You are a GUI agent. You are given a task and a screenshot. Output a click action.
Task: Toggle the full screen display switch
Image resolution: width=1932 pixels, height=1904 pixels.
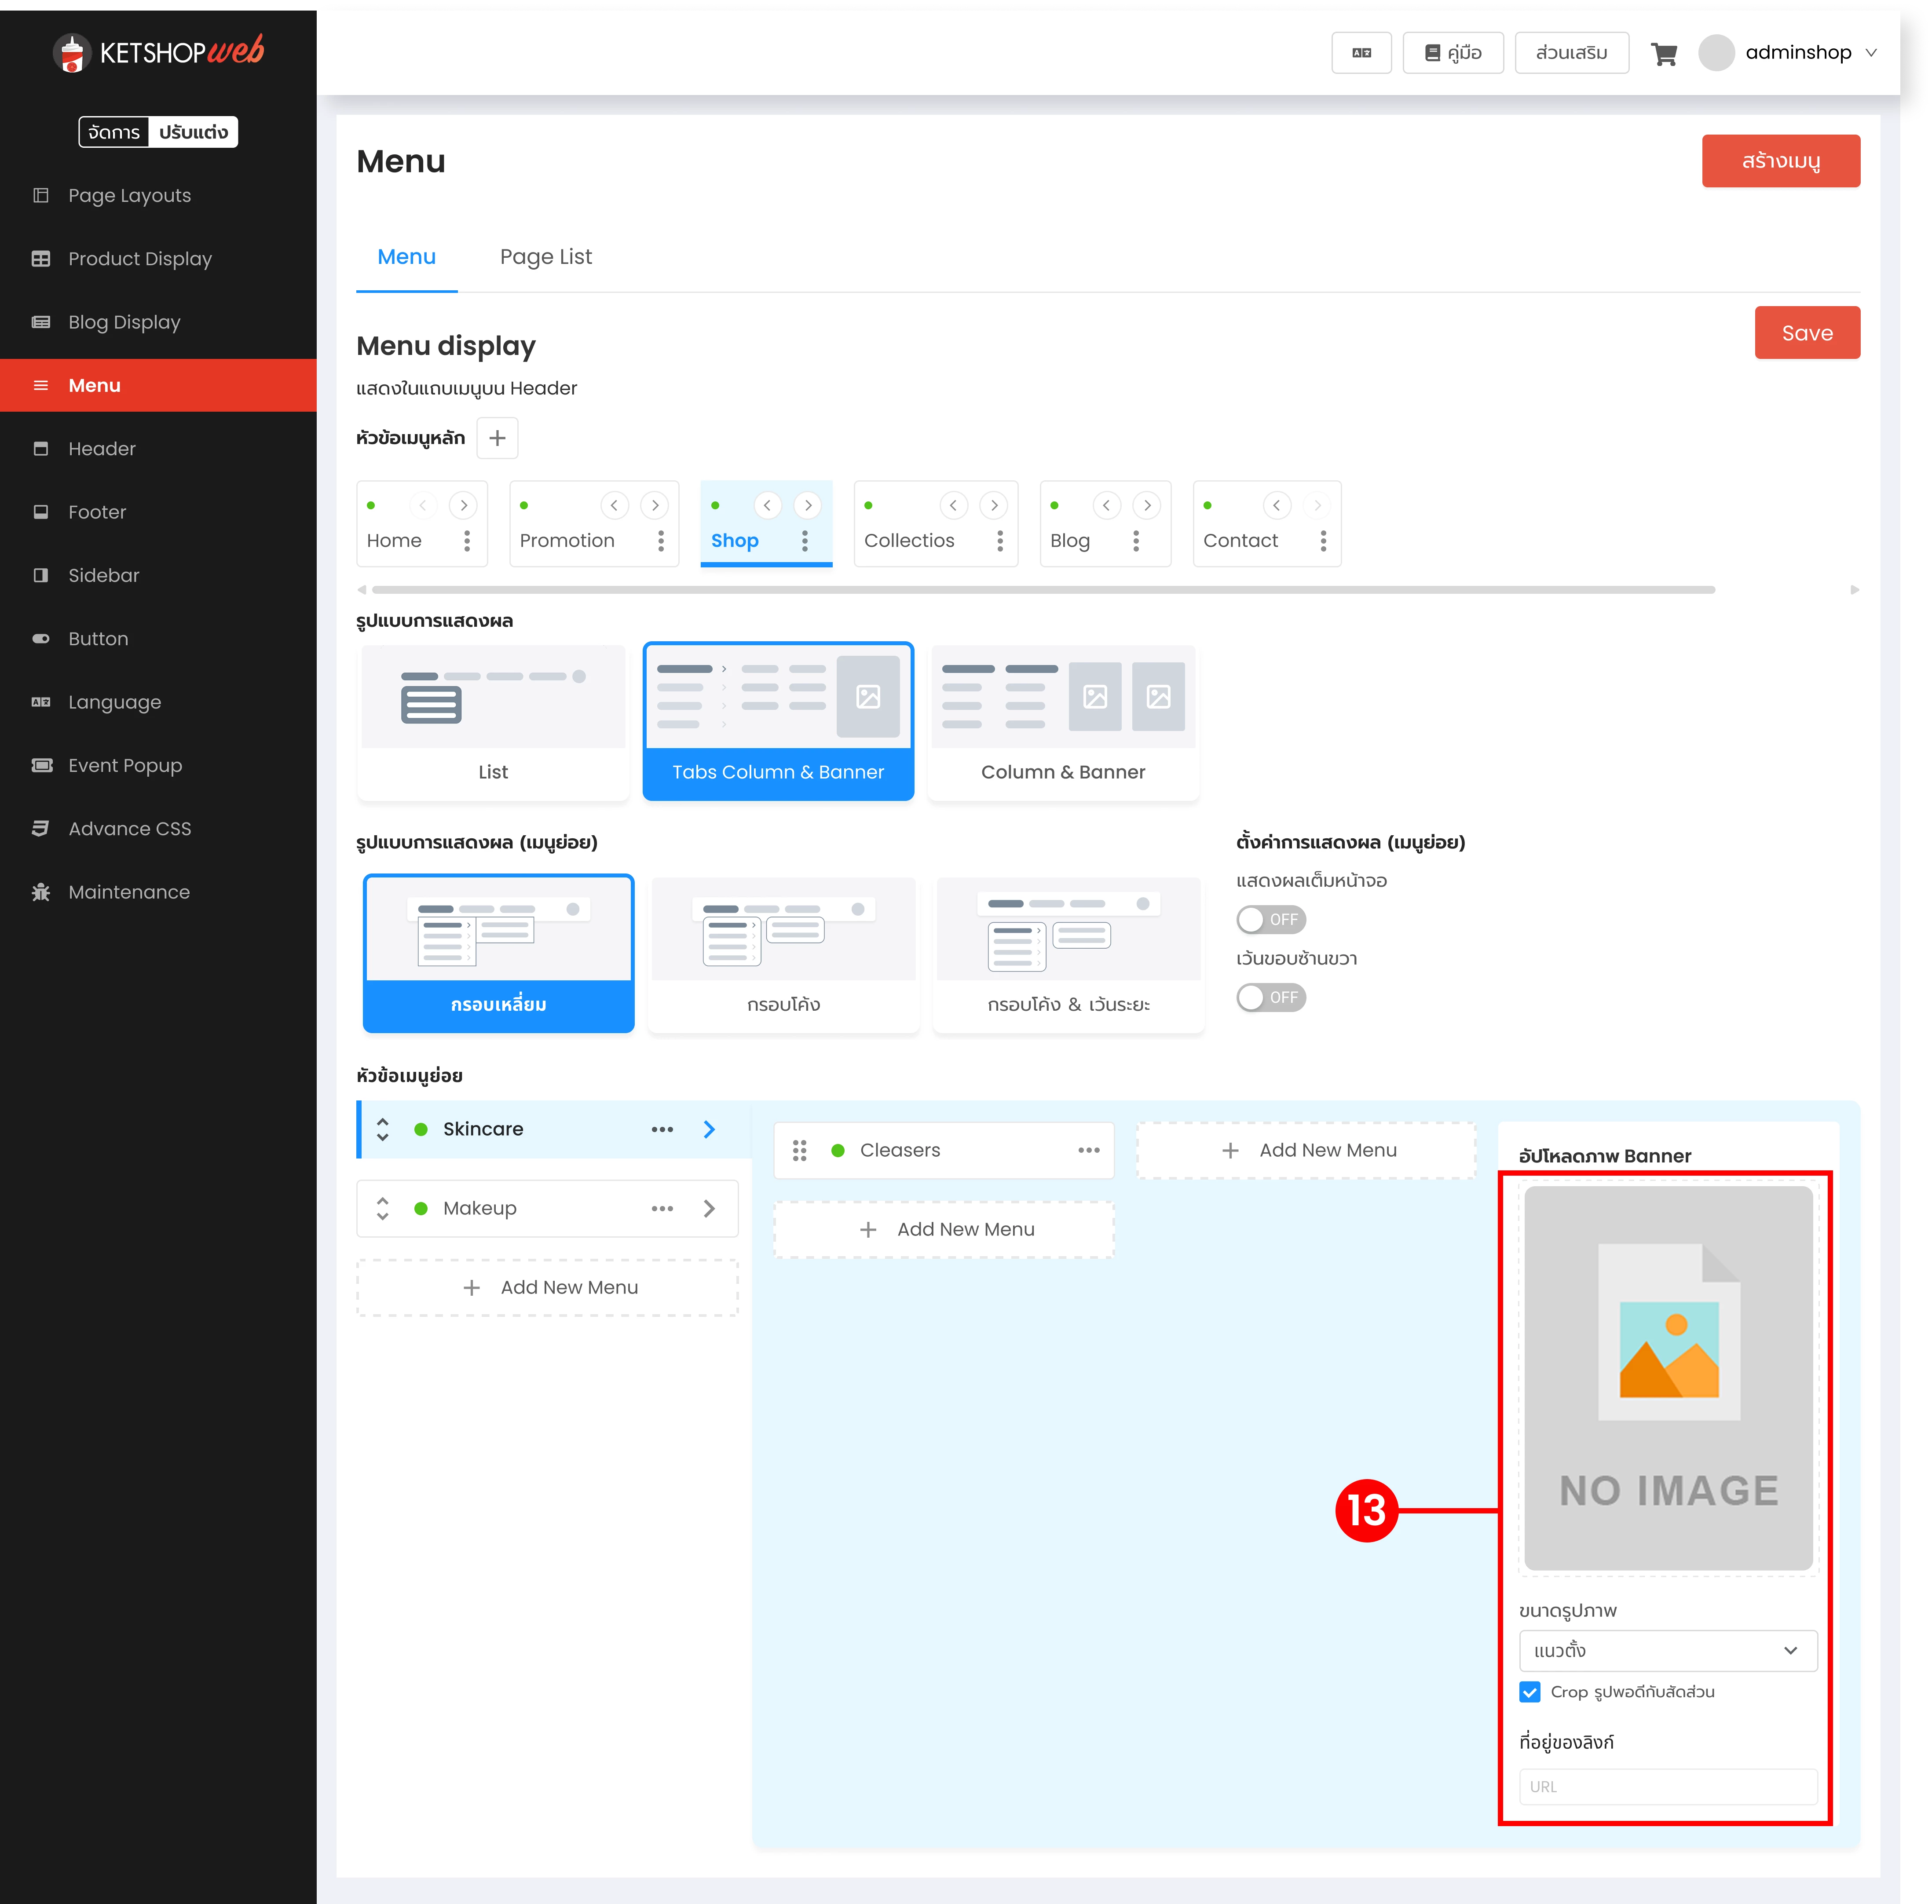click(x=1270, y=919)
